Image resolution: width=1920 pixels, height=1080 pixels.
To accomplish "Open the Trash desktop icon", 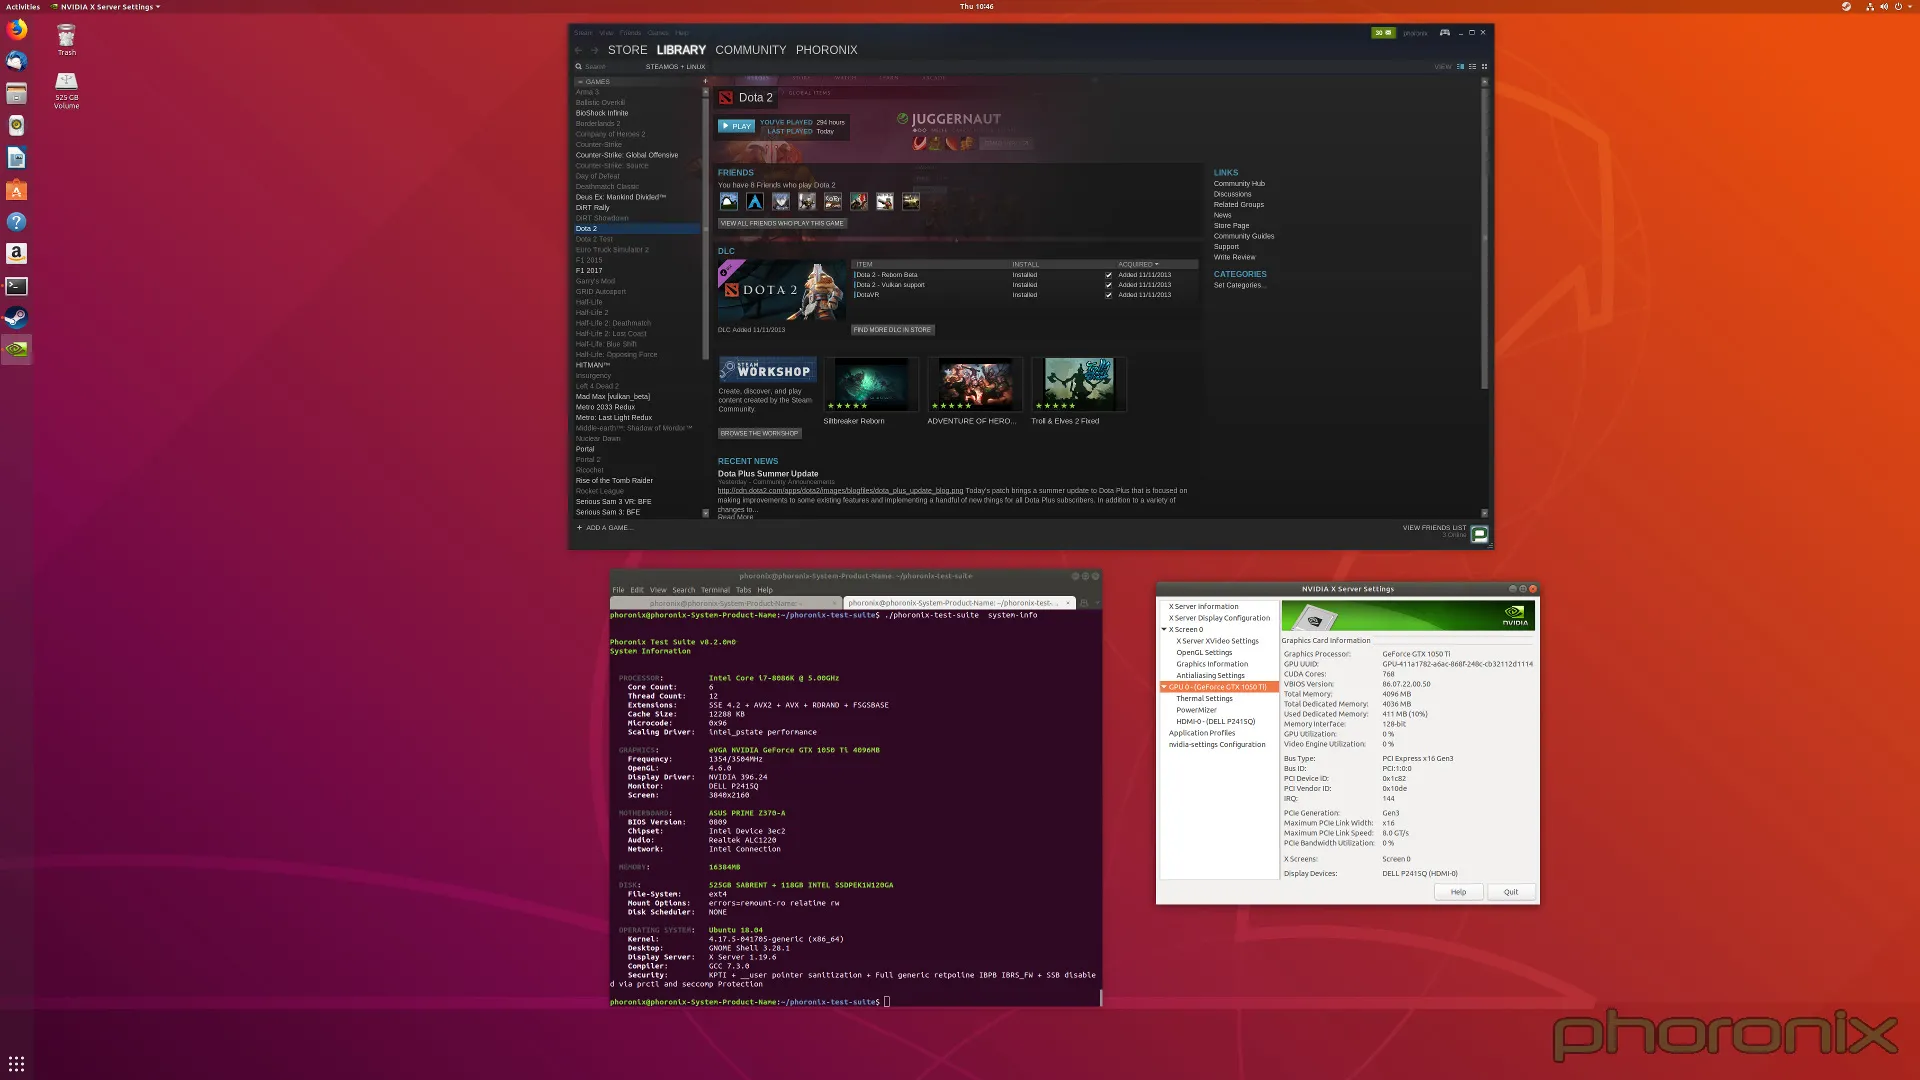I will click(x=66, y=40).
